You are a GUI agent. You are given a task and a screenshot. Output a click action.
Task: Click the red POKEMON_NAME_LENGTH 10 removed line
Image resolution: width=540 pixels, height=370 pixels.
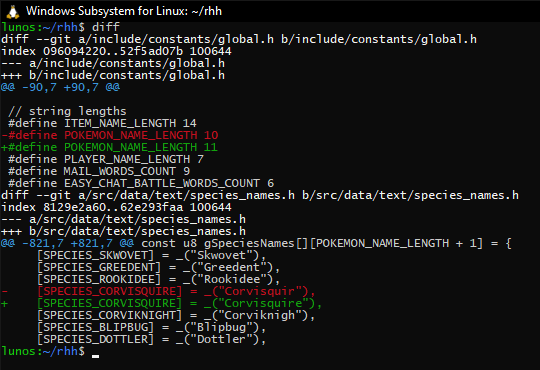[110, 135]
